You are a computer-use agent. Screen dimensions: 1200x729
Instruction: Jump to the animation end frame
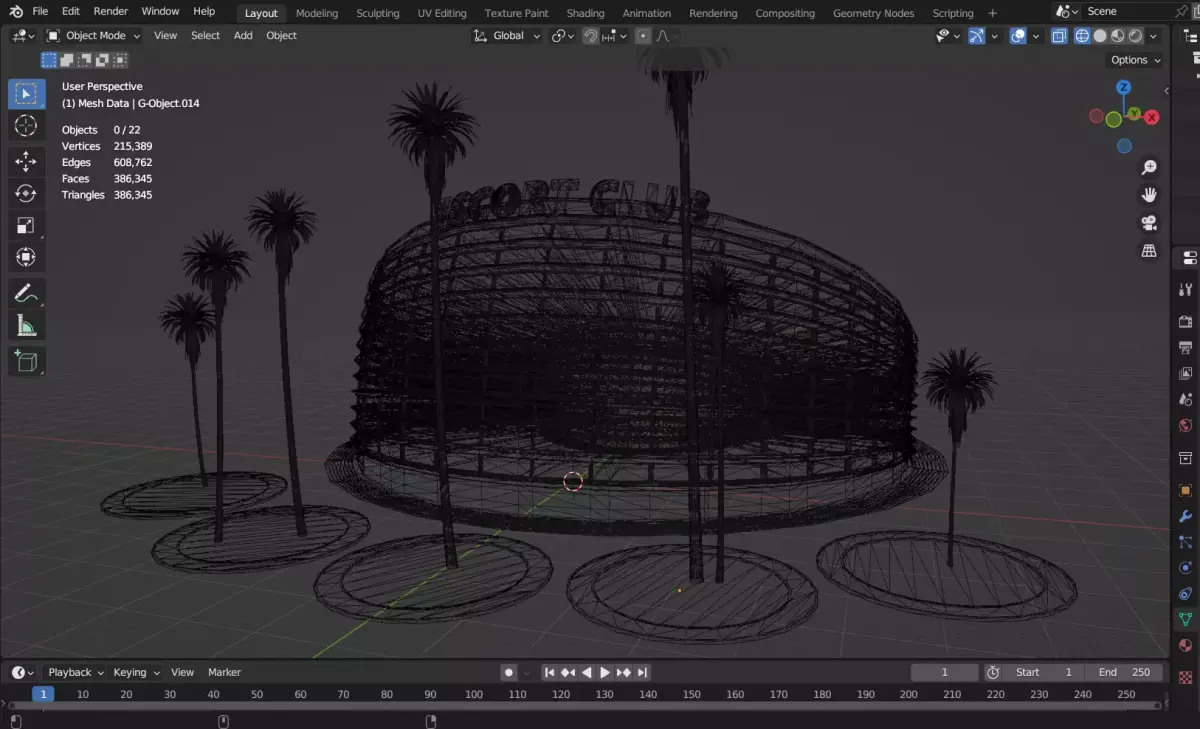click(x=642, y=672)
